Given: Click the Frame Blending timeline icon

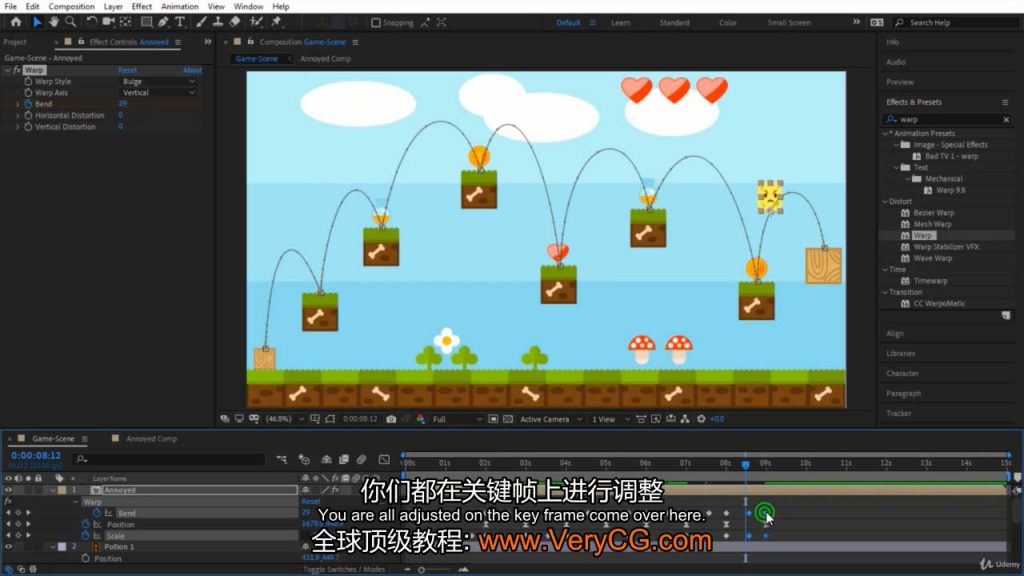Looking at the screenshot, I should pyautogui.click(x=344, y=460).
